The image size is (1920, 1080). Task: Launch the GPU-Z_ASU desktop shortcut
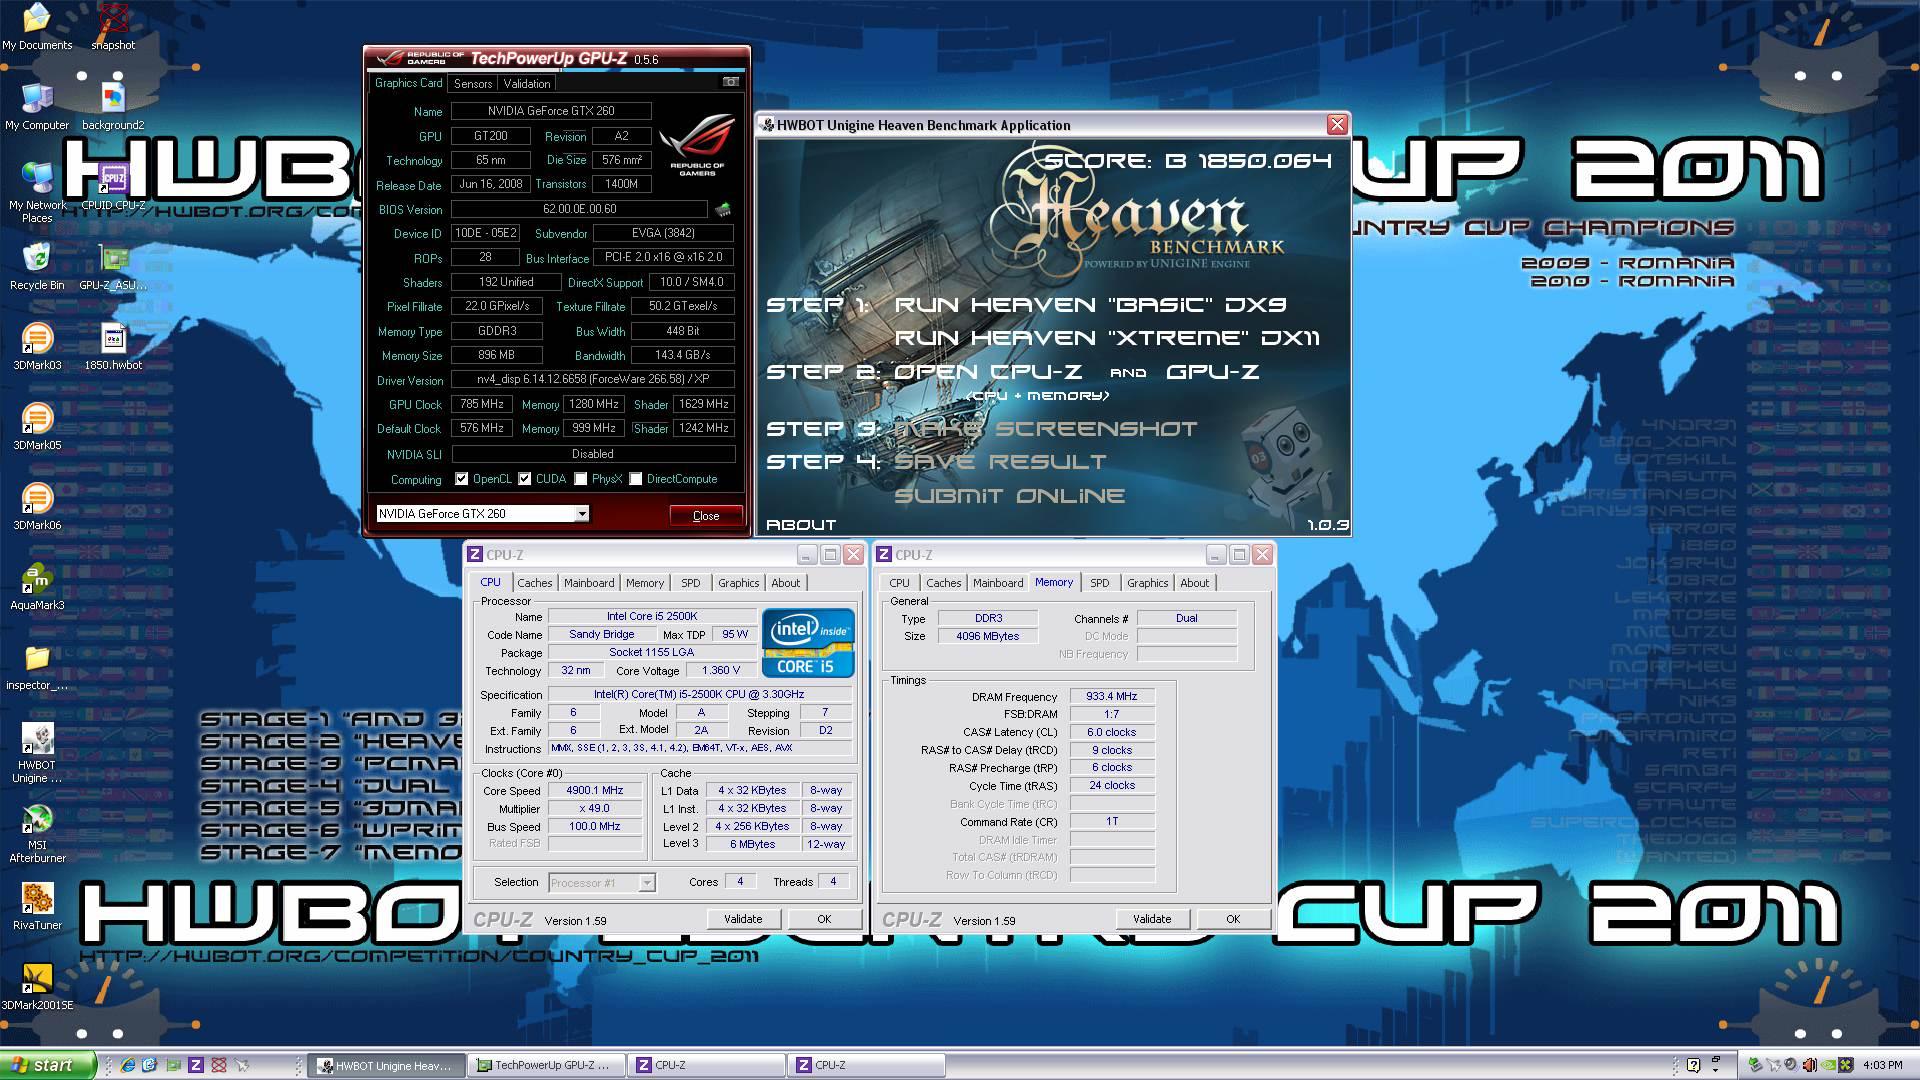click(113, 266)
